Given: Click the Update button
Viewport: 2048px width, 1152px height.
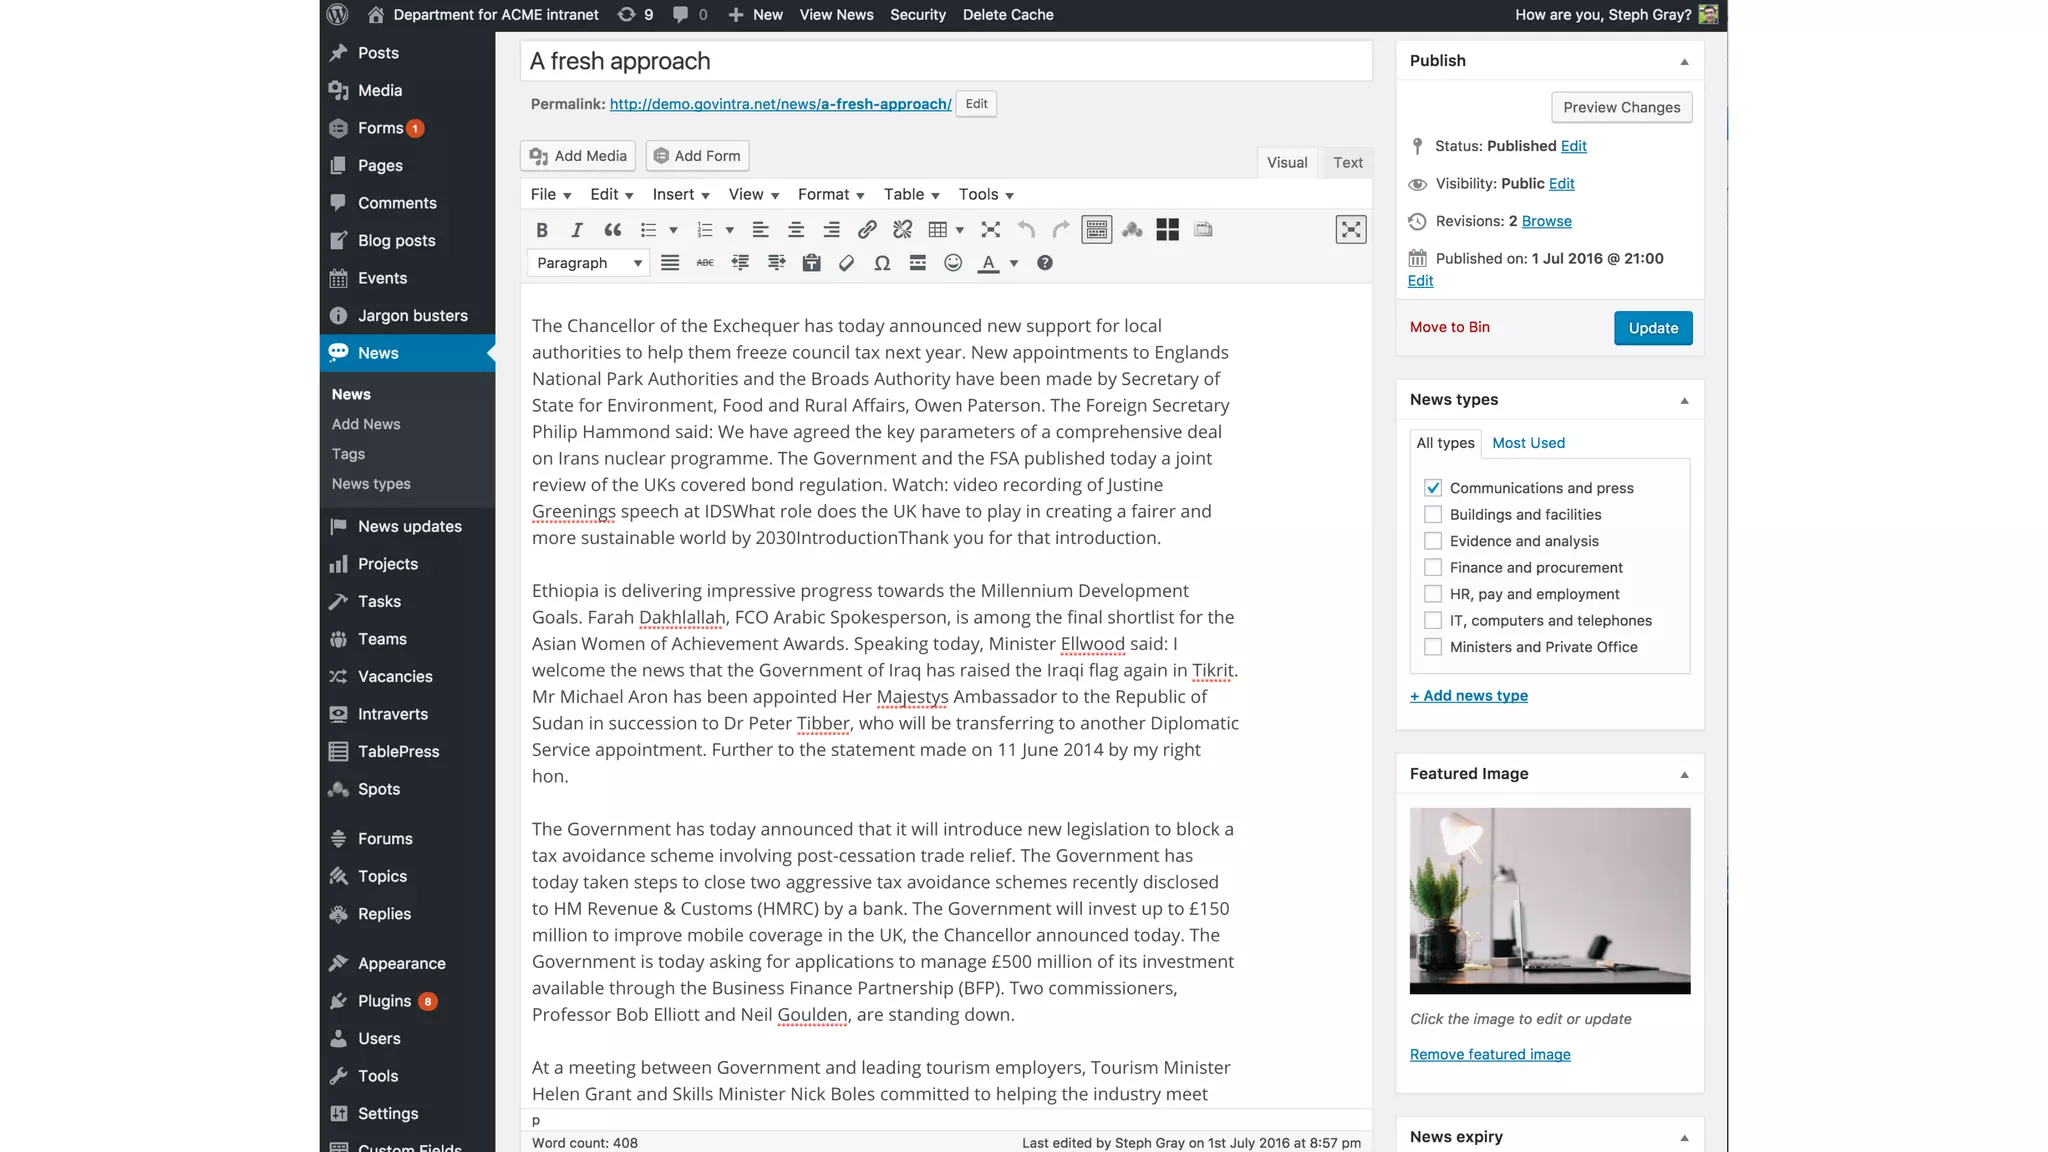Looking at the screenshot, I should click(x=1652, y=328).
